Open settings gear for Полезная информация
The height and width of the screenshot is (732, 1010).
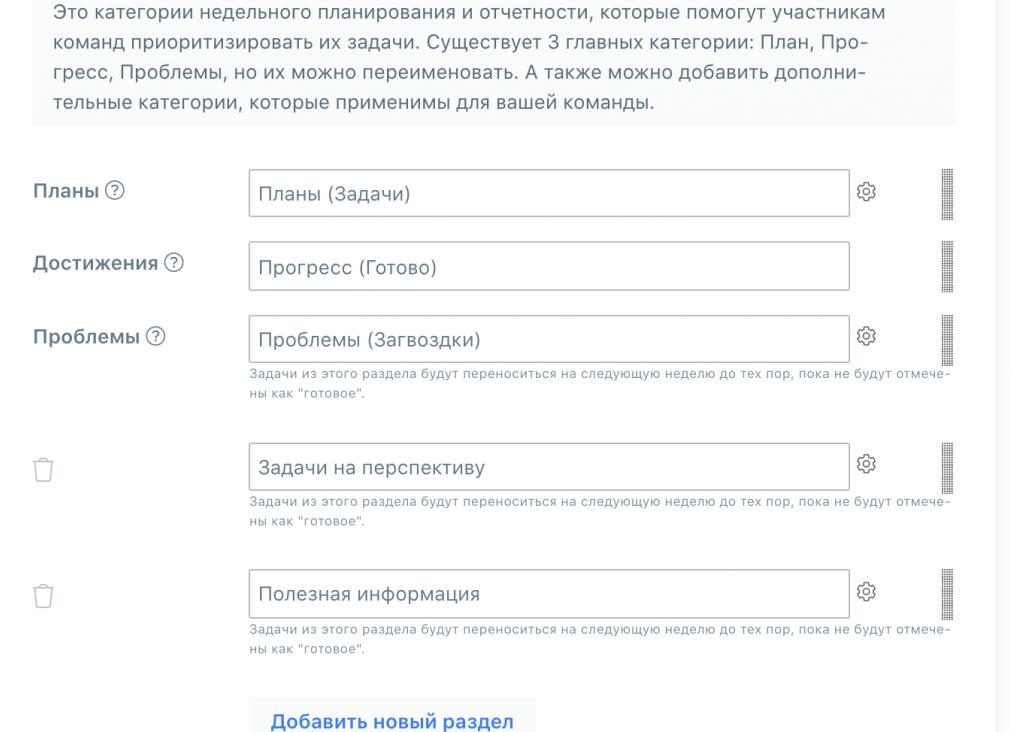tap(866, 591)
